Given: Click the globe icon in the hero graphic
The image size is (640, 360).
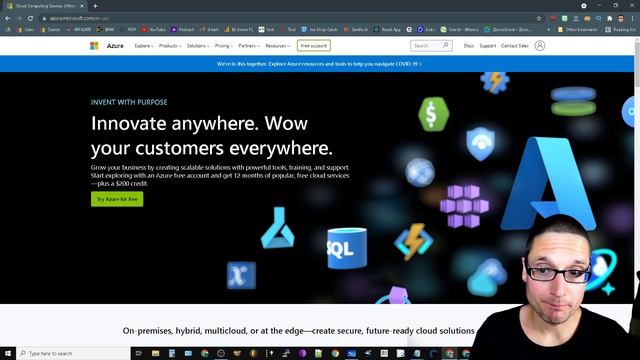Looking at the screenshot, I should click(x=420, y=172).
